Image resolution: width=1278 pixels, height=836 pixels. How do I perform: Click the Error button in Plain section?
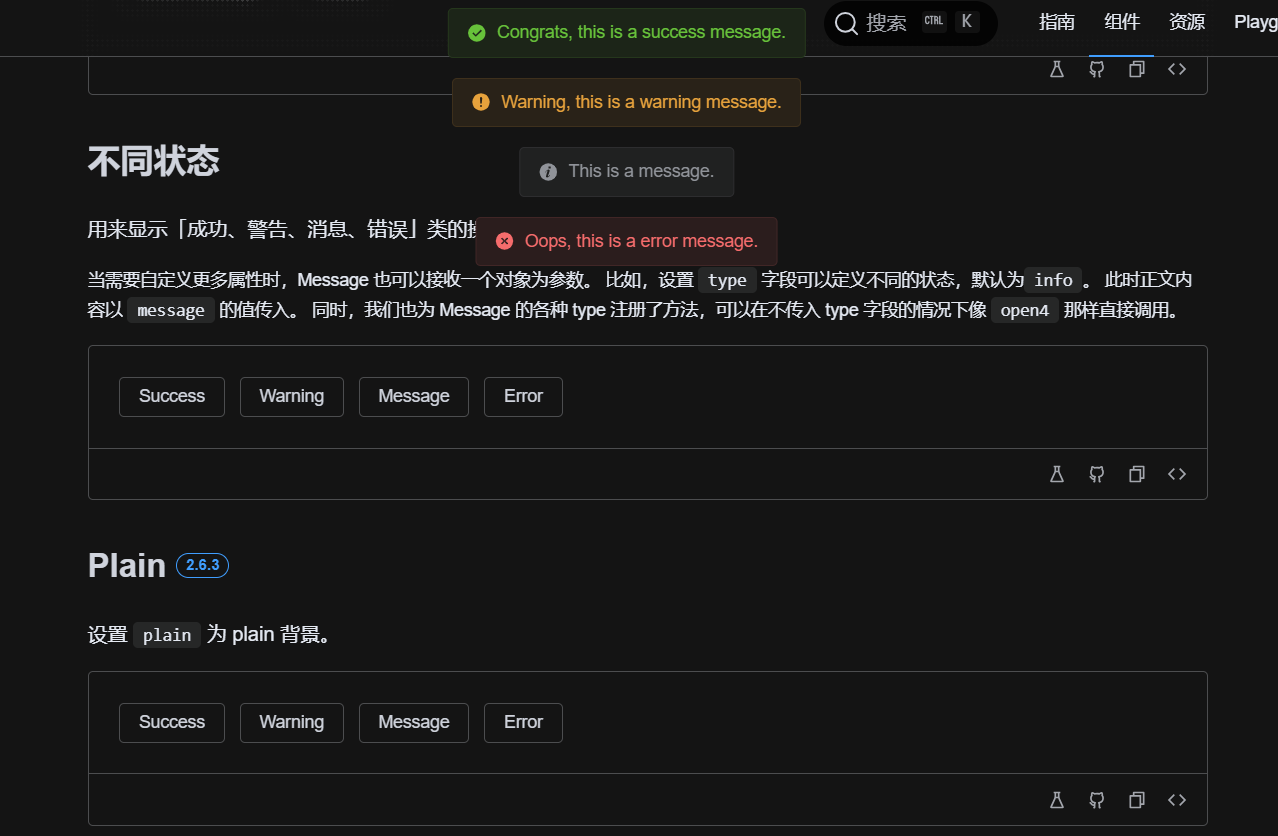click(x=522, y=722)
